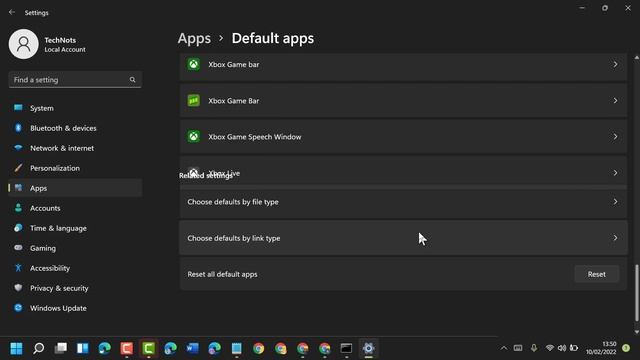Click the back arrow in Settings title bar

pyautogui.click(x=12, y=12)
